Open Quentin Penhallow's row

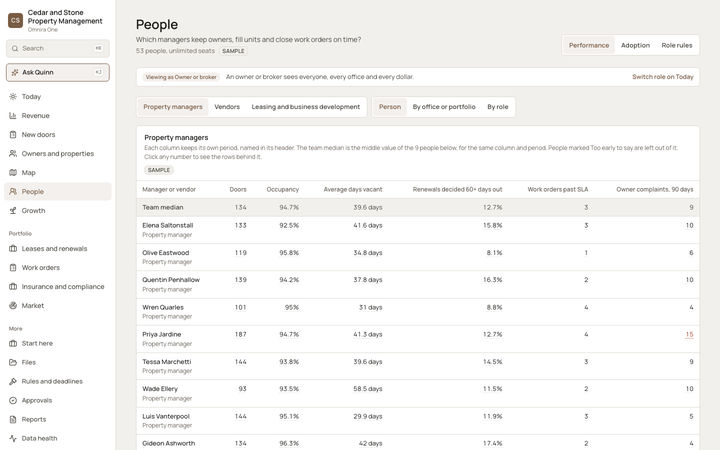(418, 284)
